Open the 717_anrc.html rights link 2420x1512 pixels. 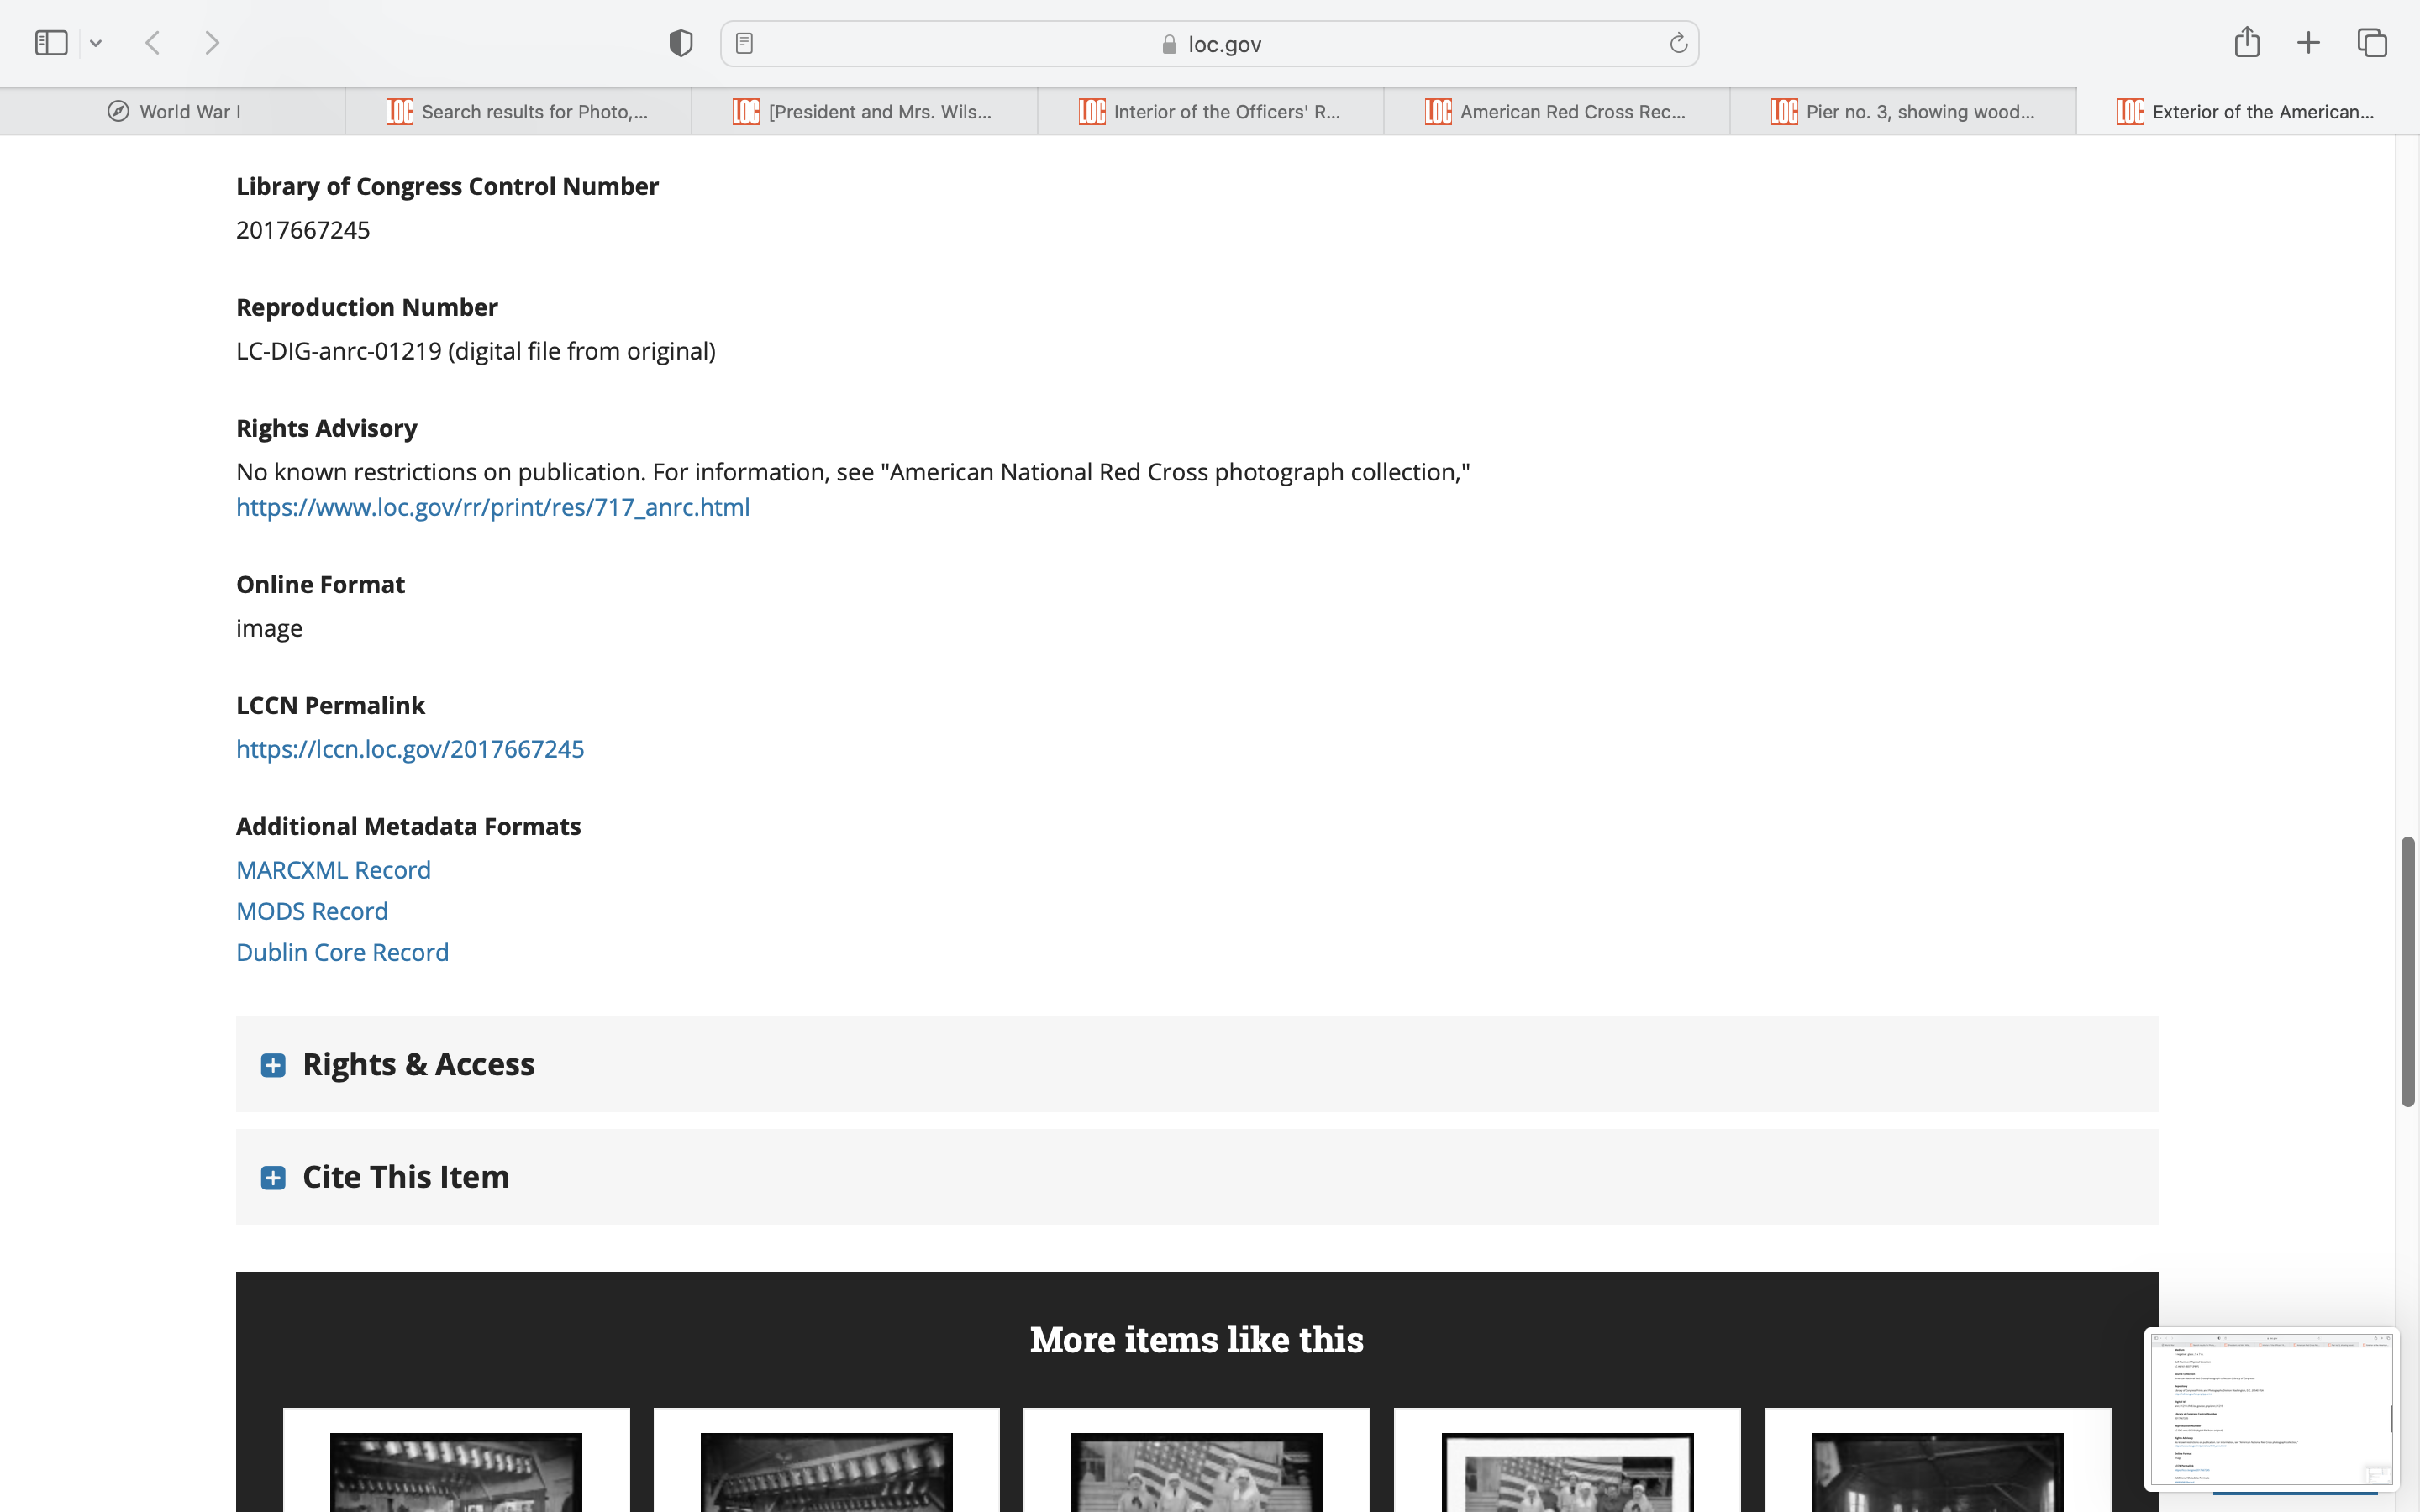[x=492, y=507]
